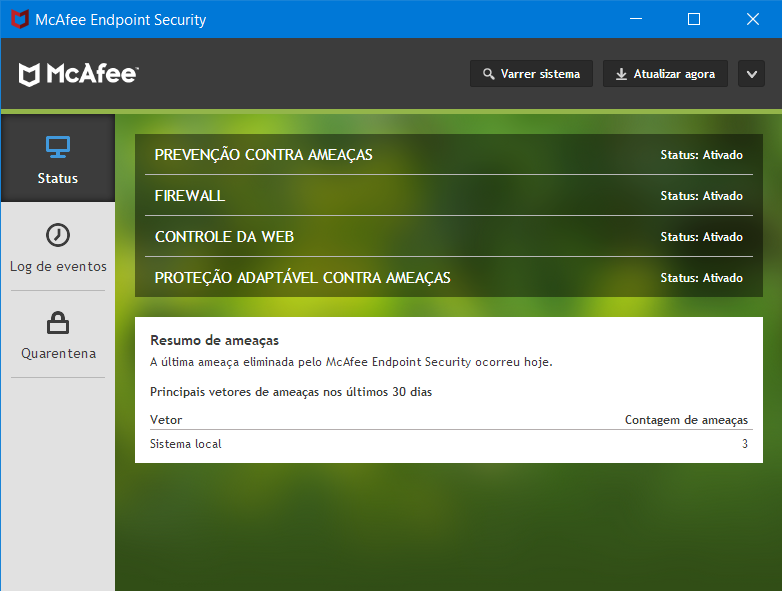
Task: Open the Quarentena padlock icon
Action: pos(58,323)
